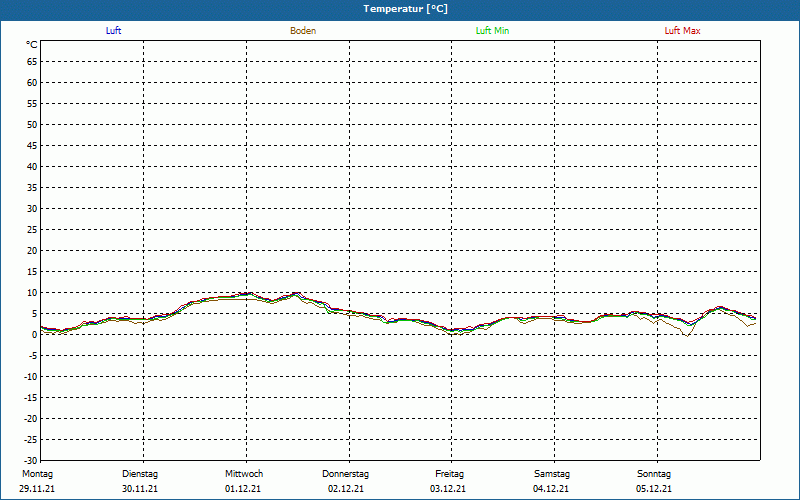Click the Donnerstag day label
Image resolution: width=800 pixels, height=500 pixels.
[345, 474]
